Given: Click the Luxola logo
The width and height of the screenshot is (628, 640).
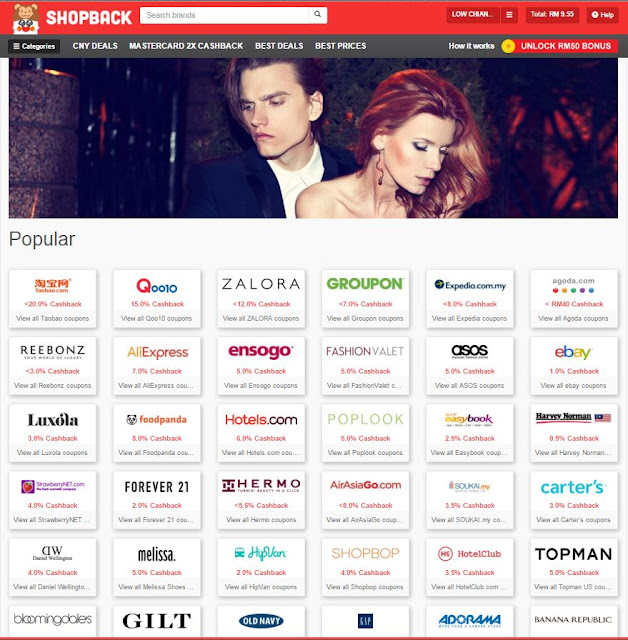Looking at the screenshot, I should (x=53, y=420).
